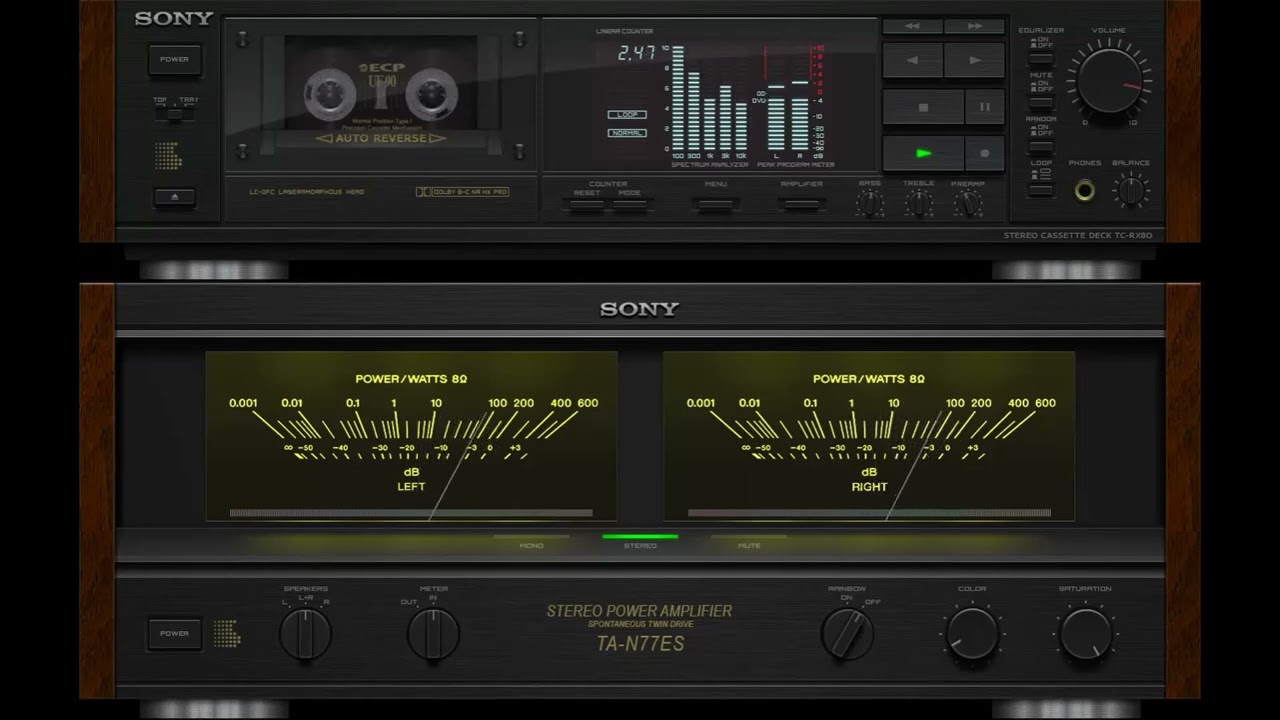1280x720 pixels.
Task: Click the left power/watts VU meter
Action: coord(411,436)
